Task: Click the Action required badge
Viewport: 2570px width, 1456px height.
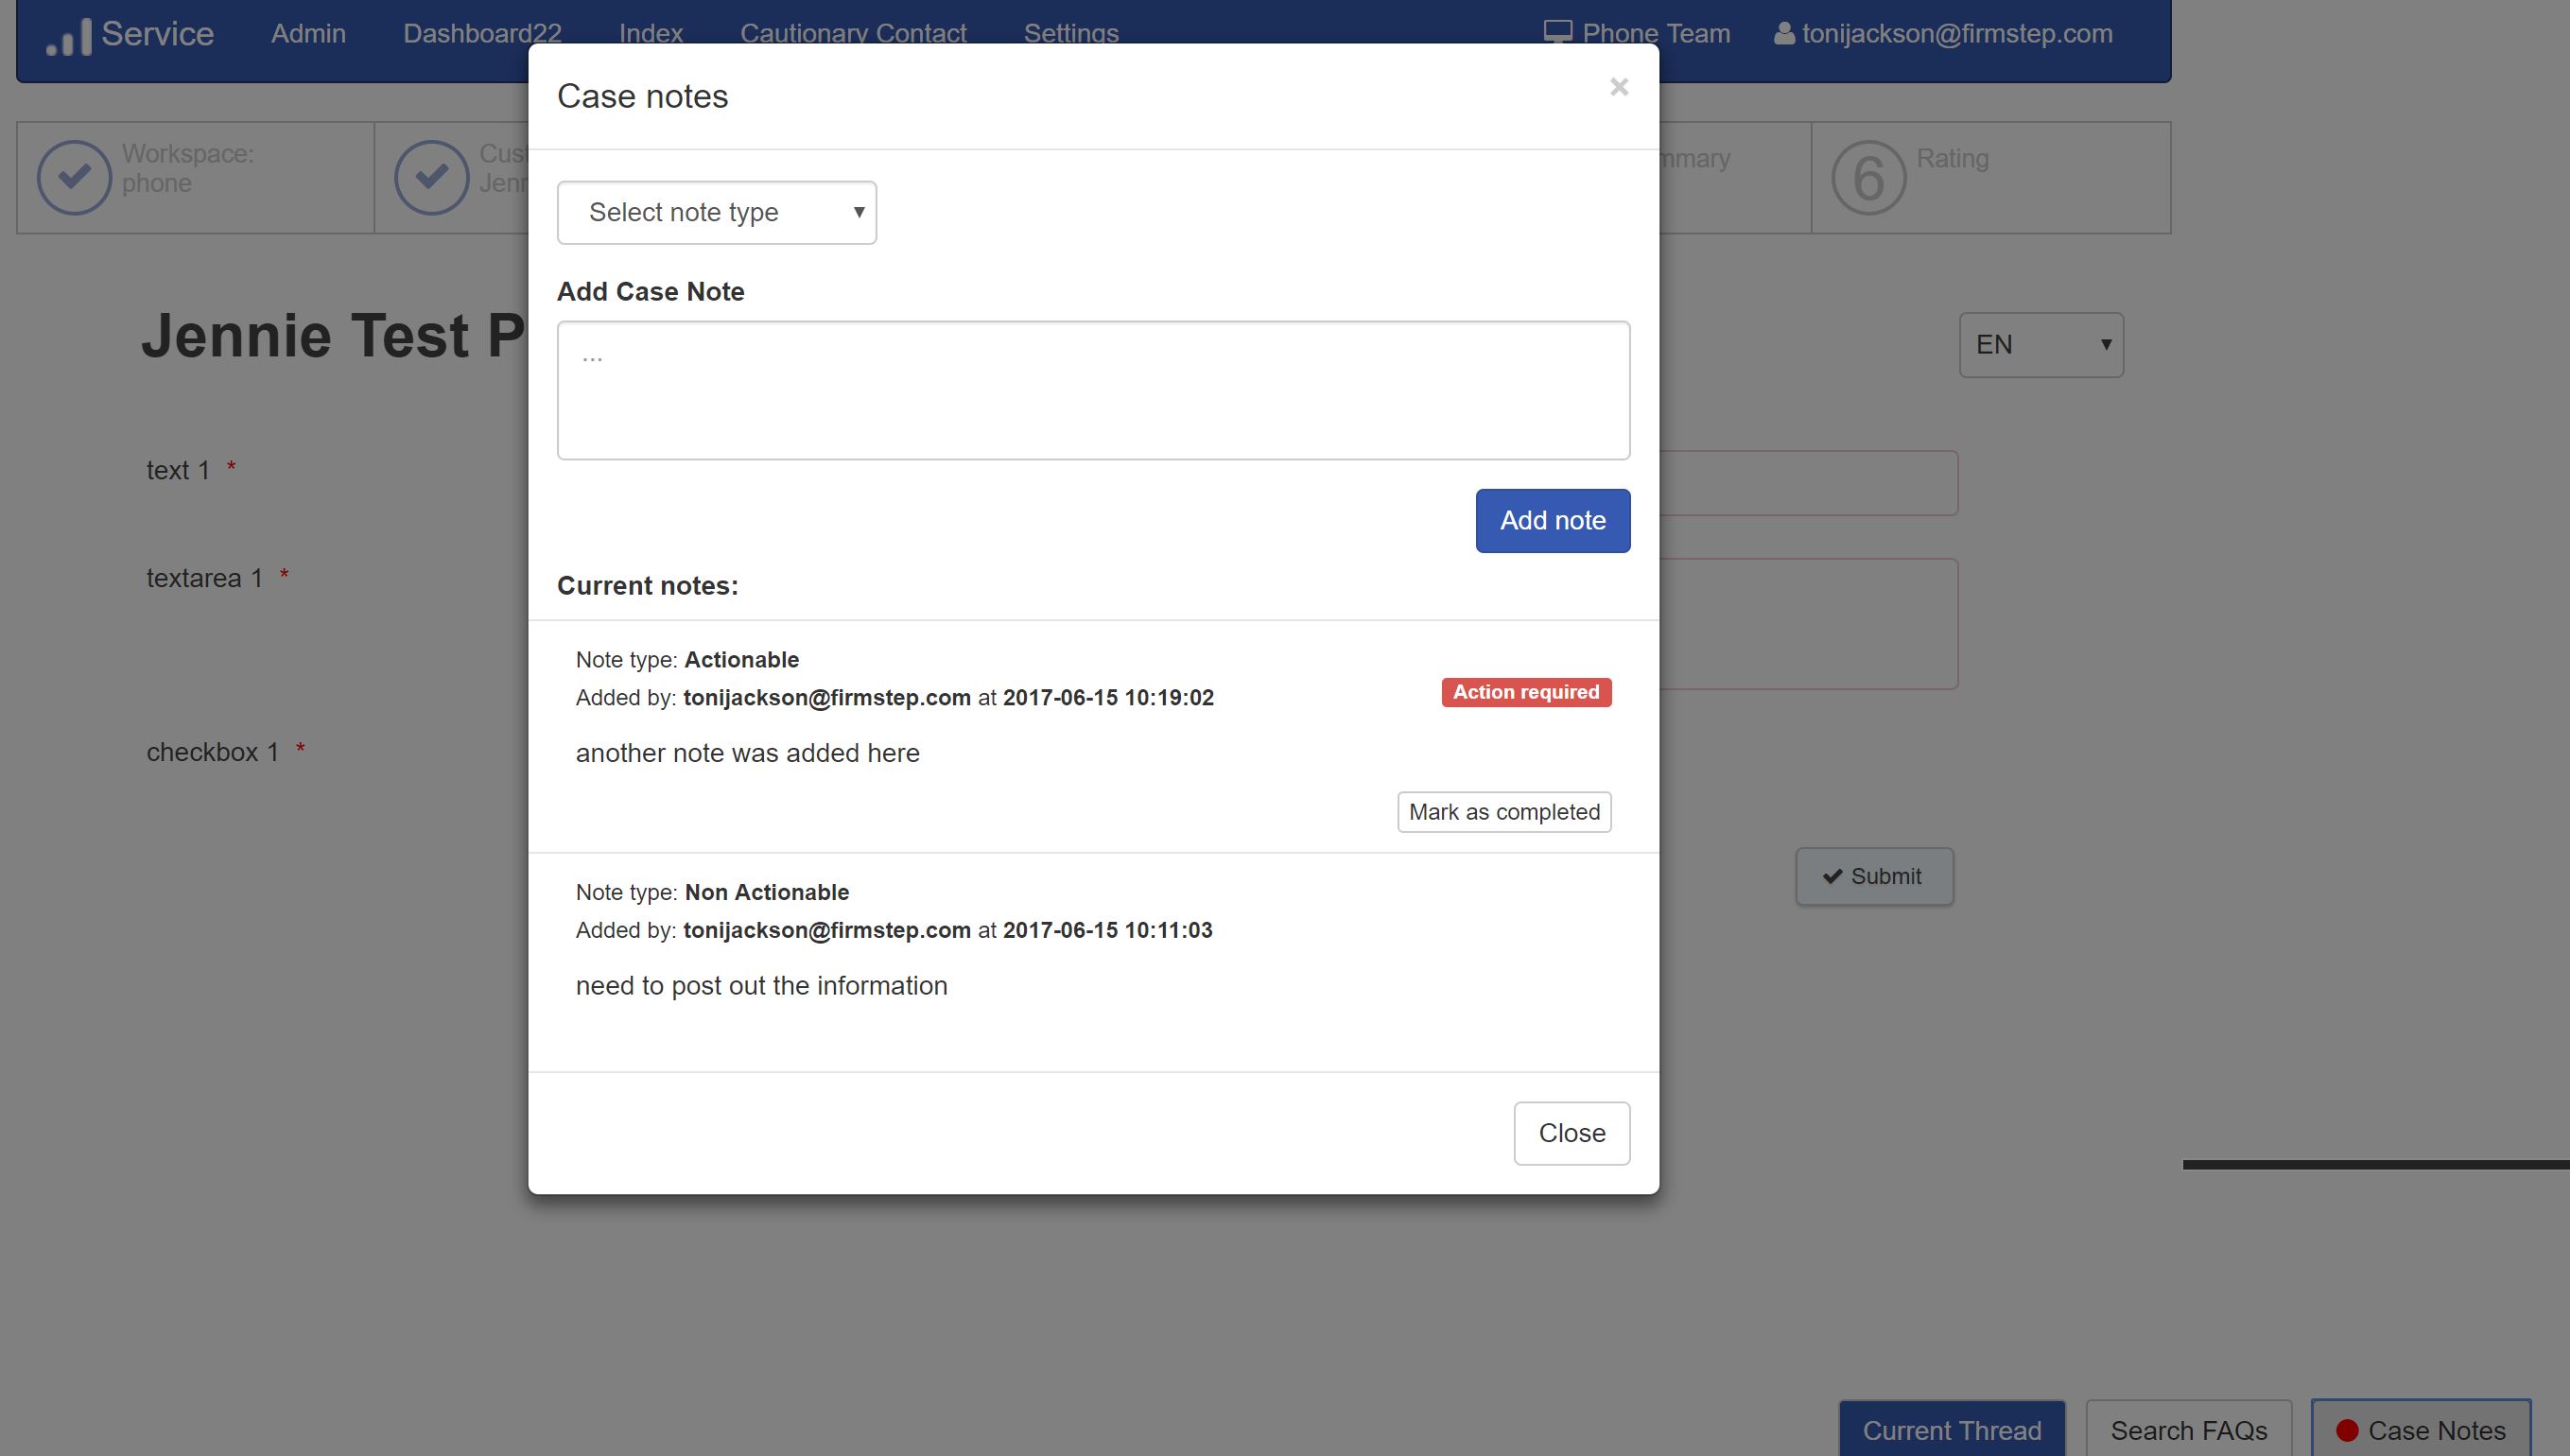Action: [x=1526, y=692]
